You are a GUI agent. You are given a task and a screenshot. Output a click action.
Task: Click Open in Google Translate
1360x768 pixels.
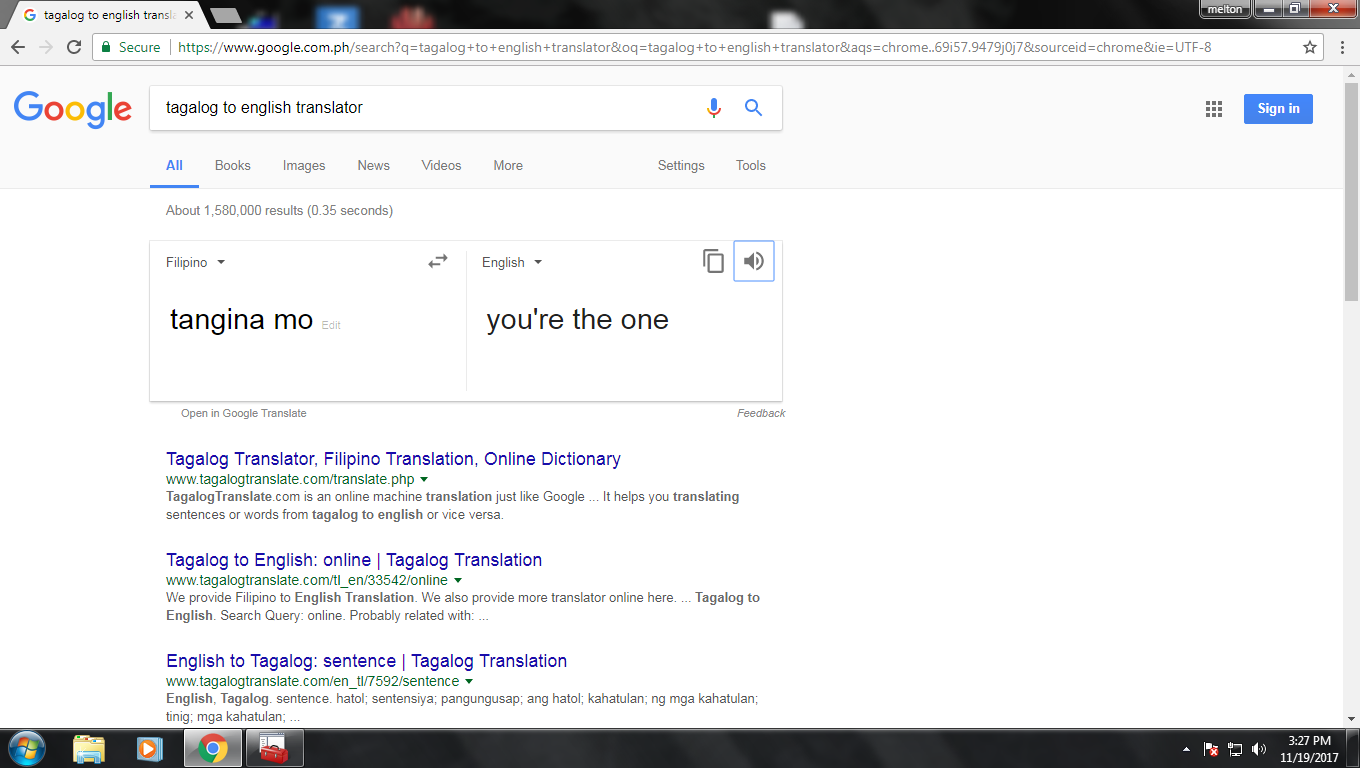(244, 413)
